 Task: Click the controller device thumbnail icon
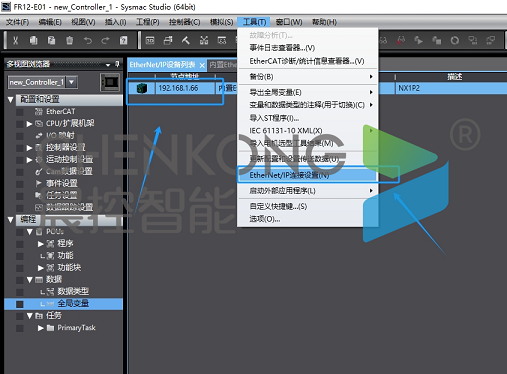tap(110, 82)
